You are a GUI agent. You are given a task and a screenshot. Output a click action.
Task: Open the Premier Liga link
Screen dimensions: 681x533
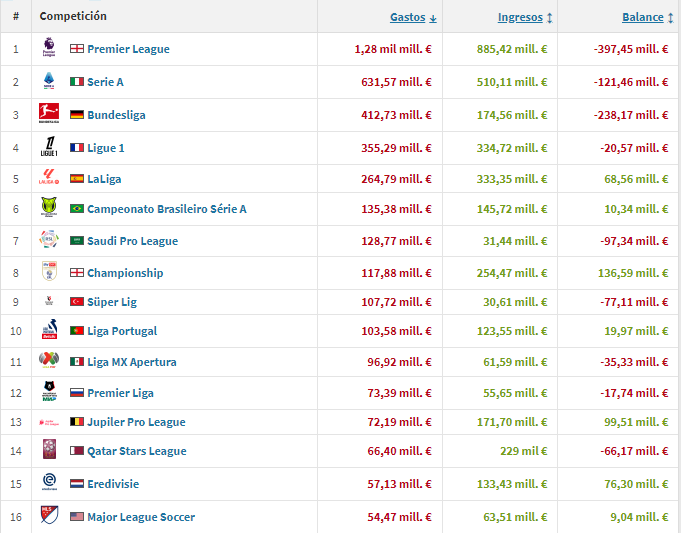pyautogui.click(x=120, y=393)
